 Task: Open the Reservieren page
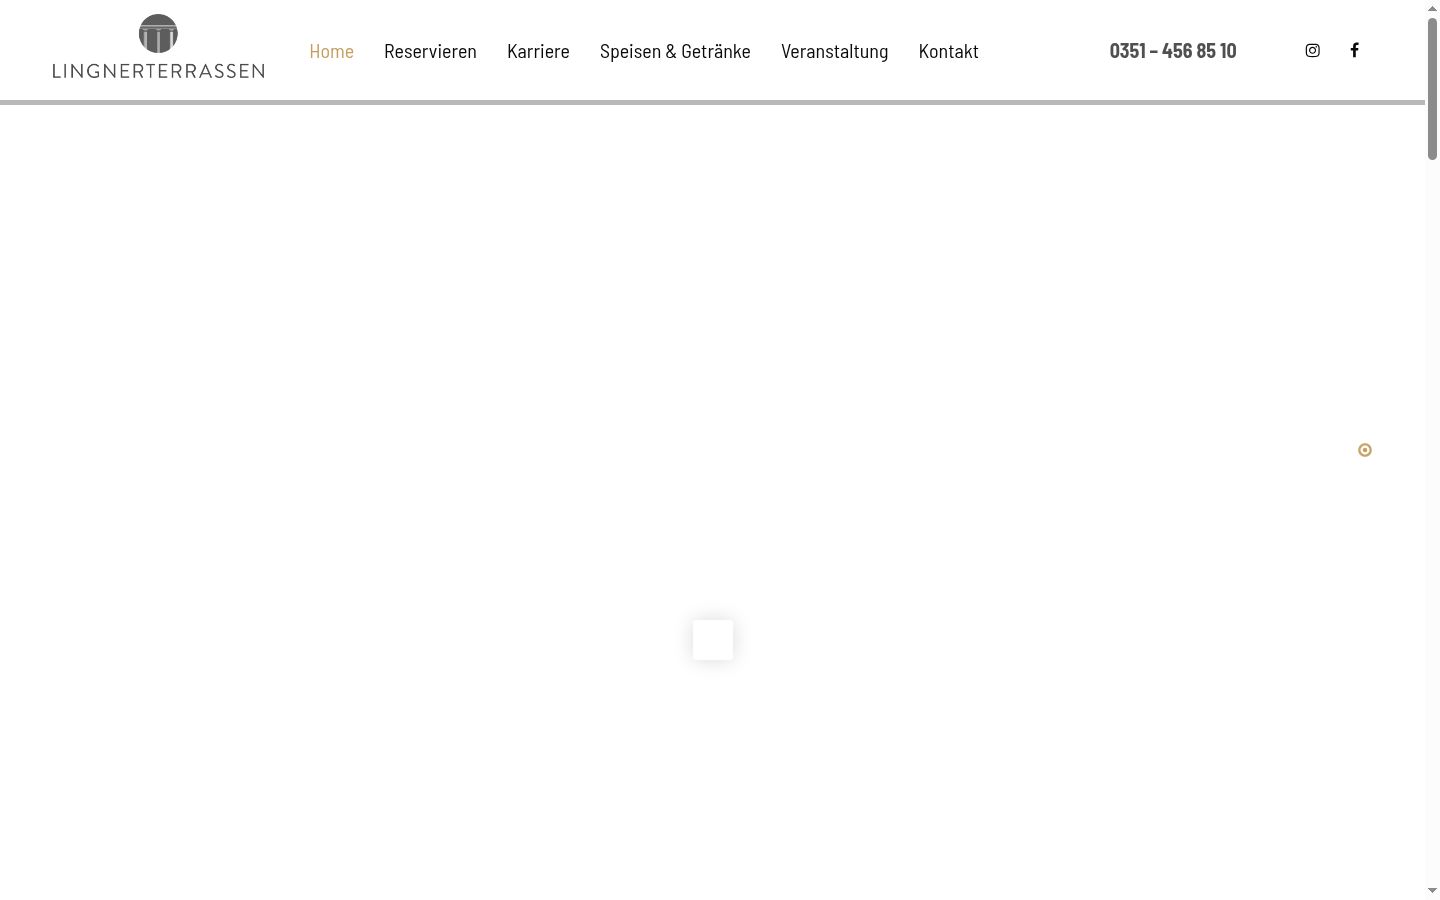click(x=430, y=51)
